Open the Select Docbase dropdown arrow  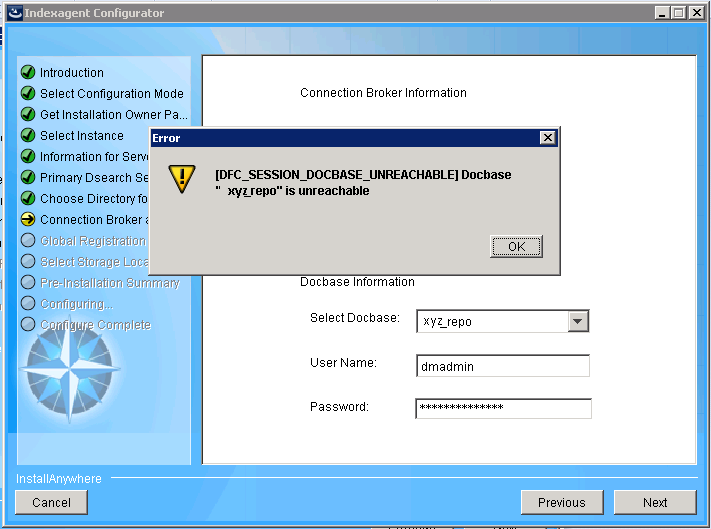coord(578,321)
